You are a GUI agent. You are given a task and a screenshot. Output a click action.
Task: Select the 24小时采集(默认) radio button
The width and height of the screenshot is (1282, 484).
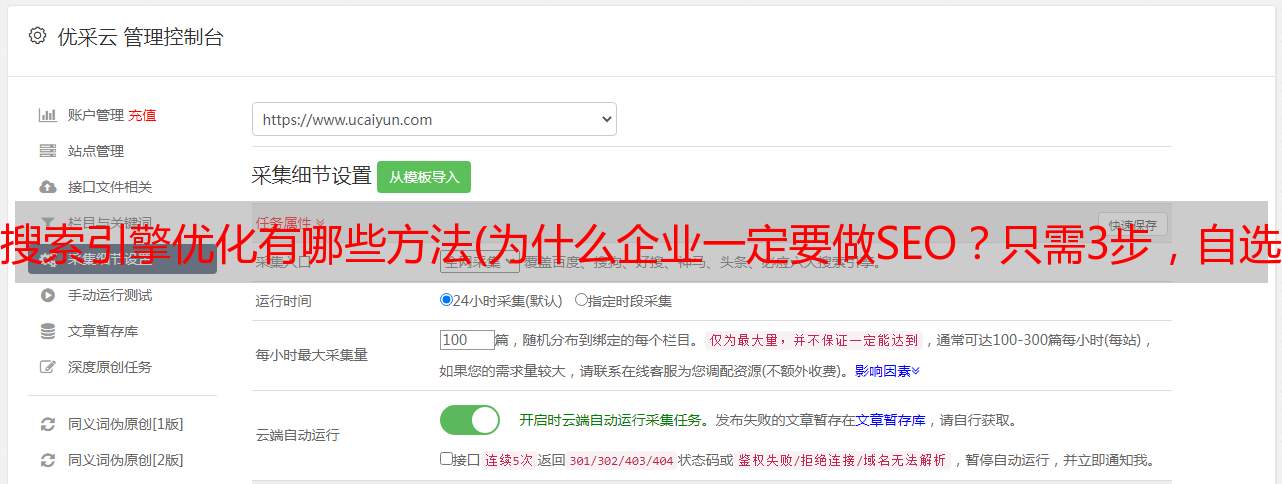446,299
